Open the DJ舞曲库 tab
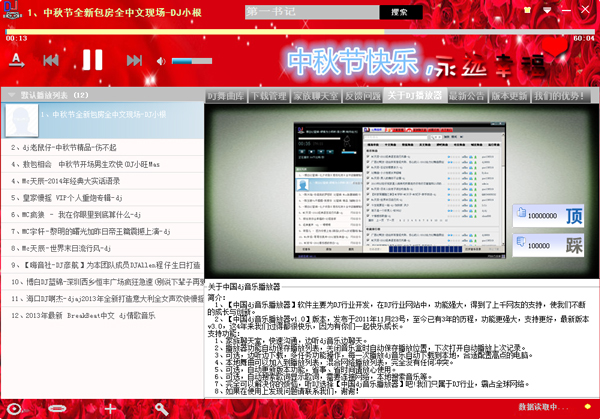This screenshot has width=600, height=419. coord(226,96)
